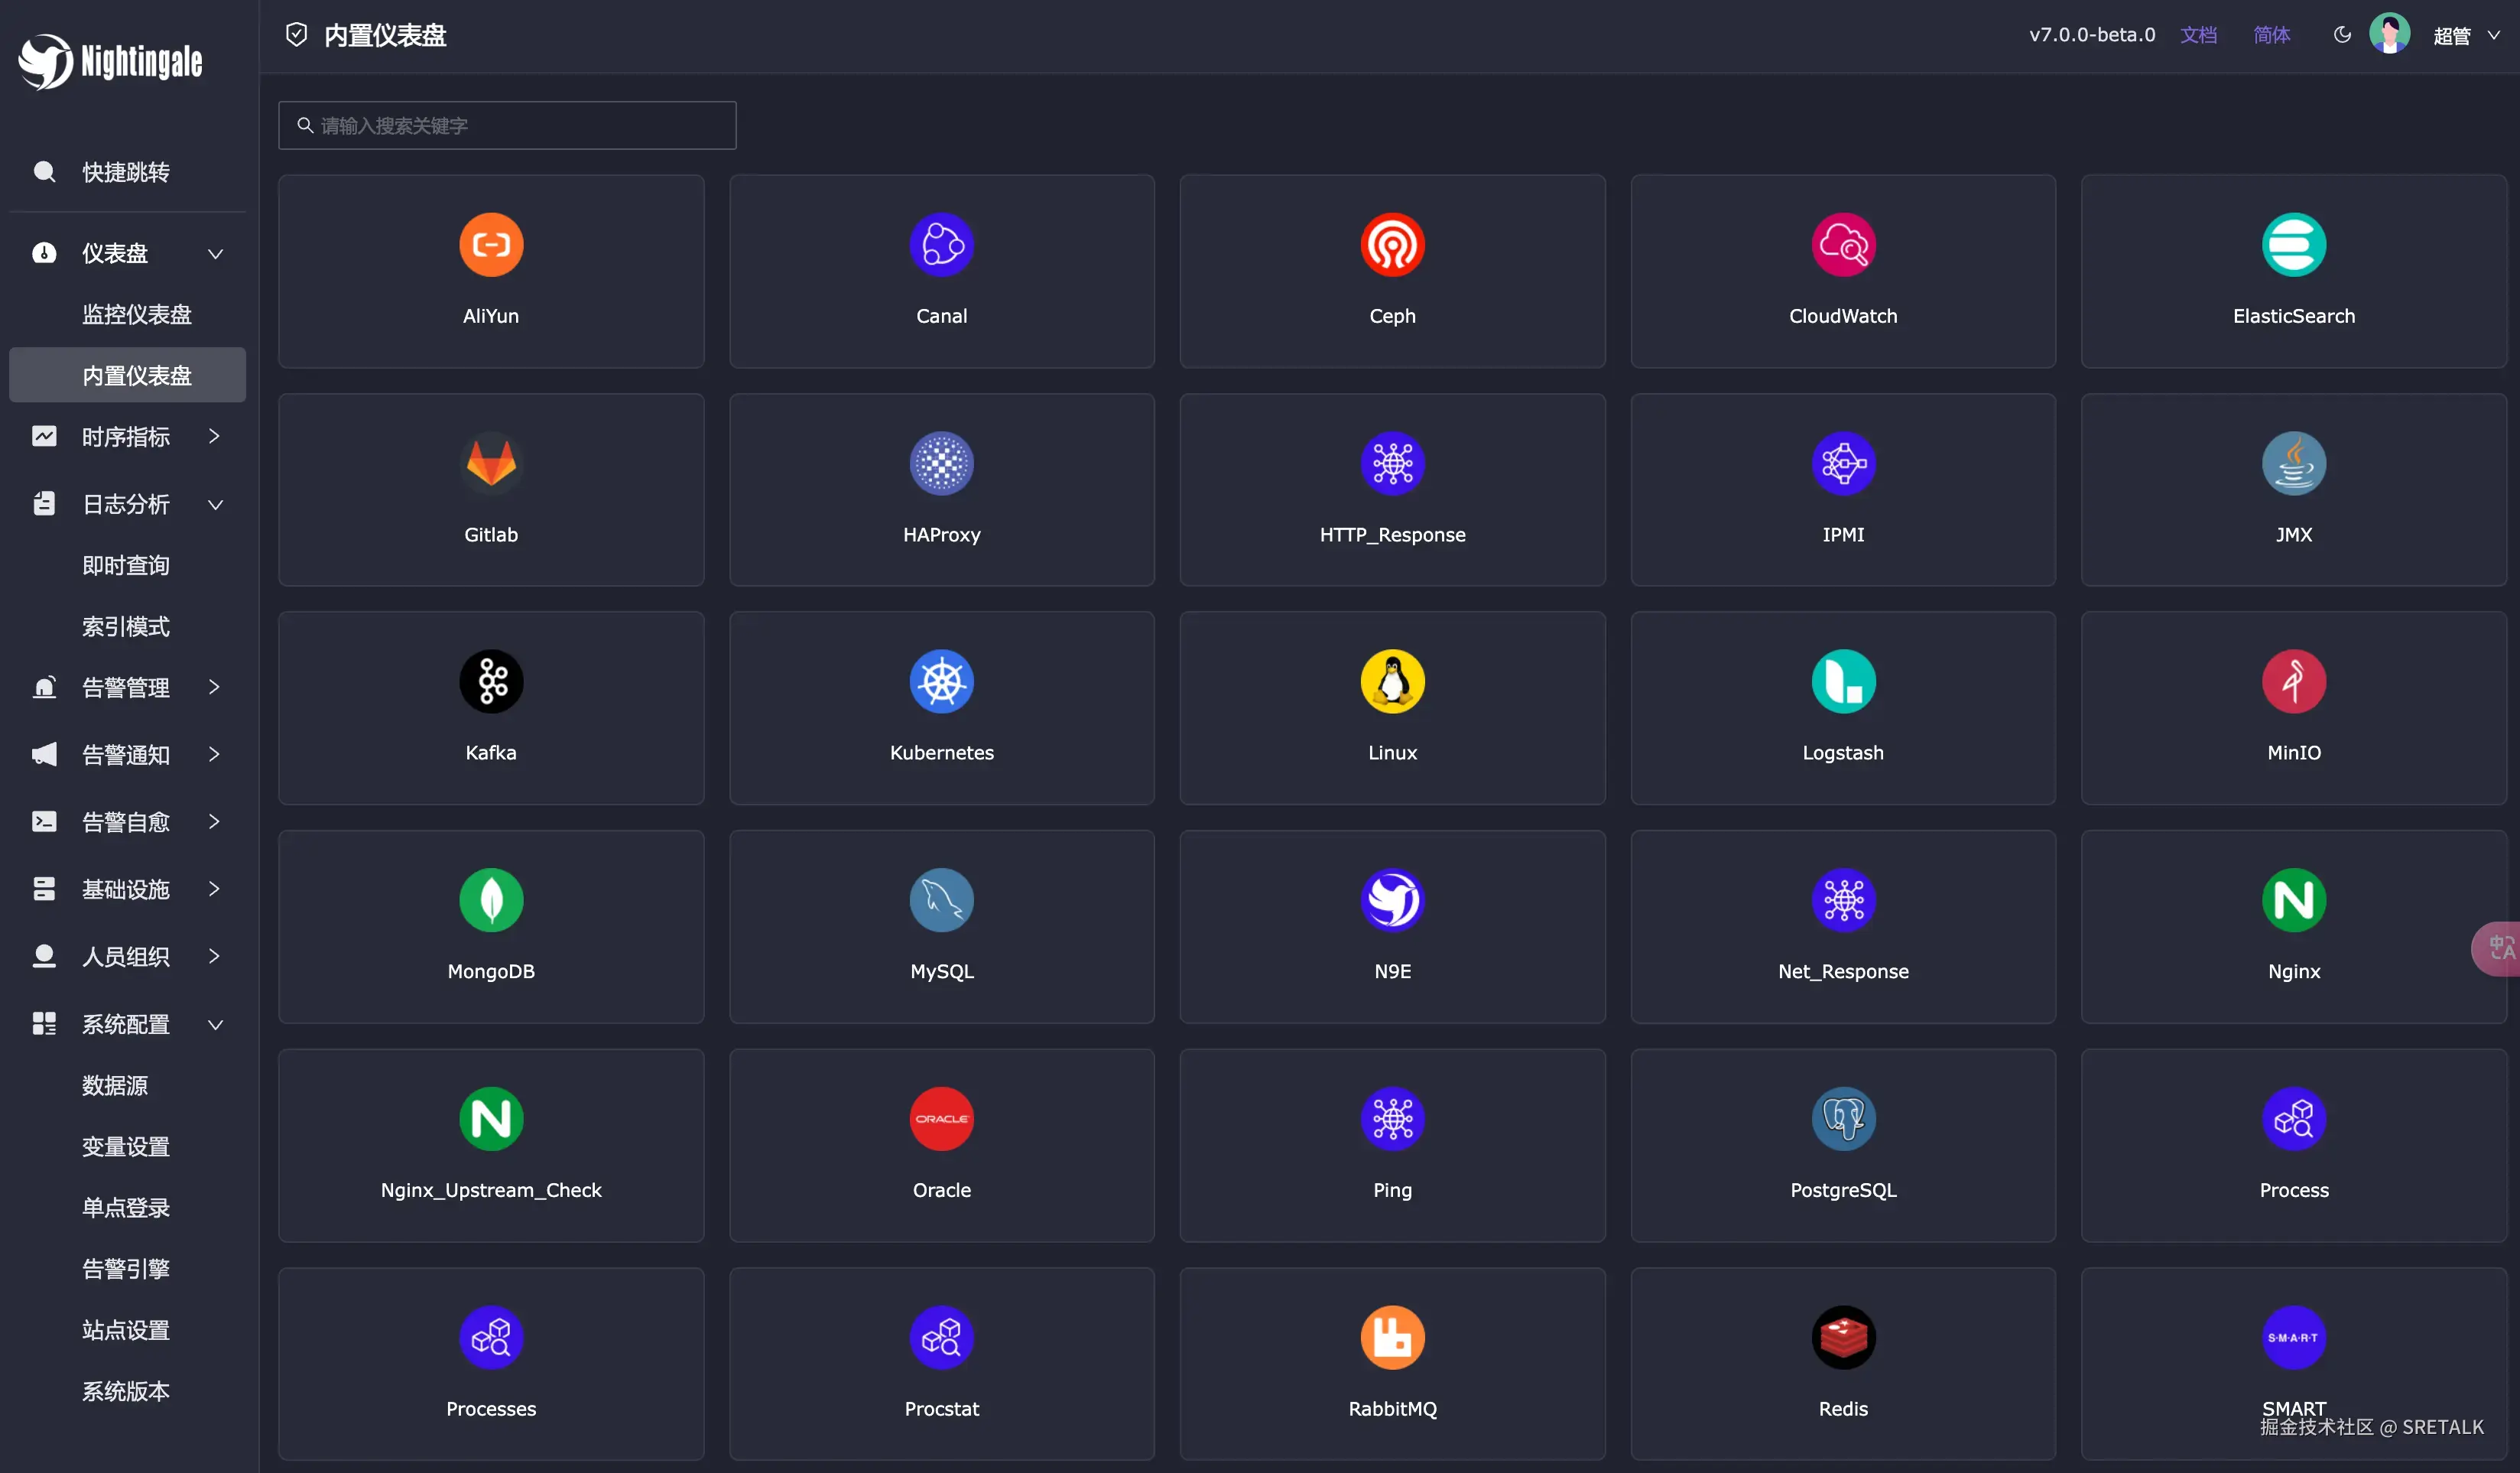
Task: Toggle dark mode moon icon
Action: pyautogui.click(x=2341, y=35)
